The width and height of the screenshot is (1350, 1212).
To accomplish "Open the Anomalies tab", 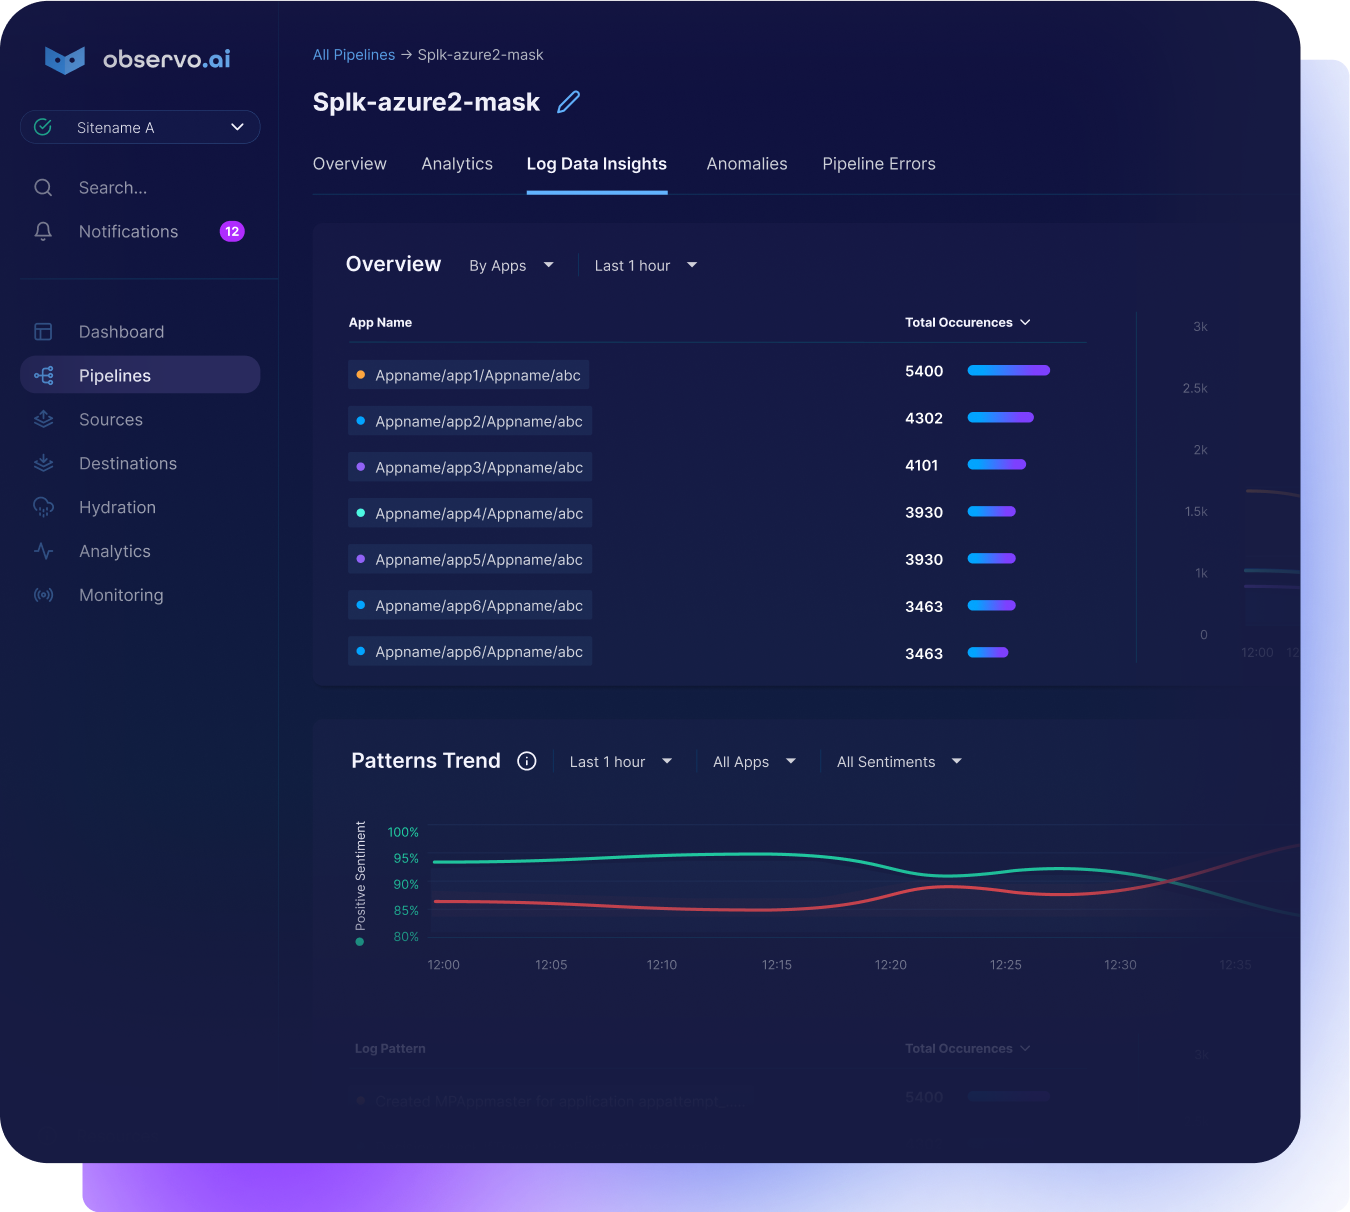I will coord(747,164).
